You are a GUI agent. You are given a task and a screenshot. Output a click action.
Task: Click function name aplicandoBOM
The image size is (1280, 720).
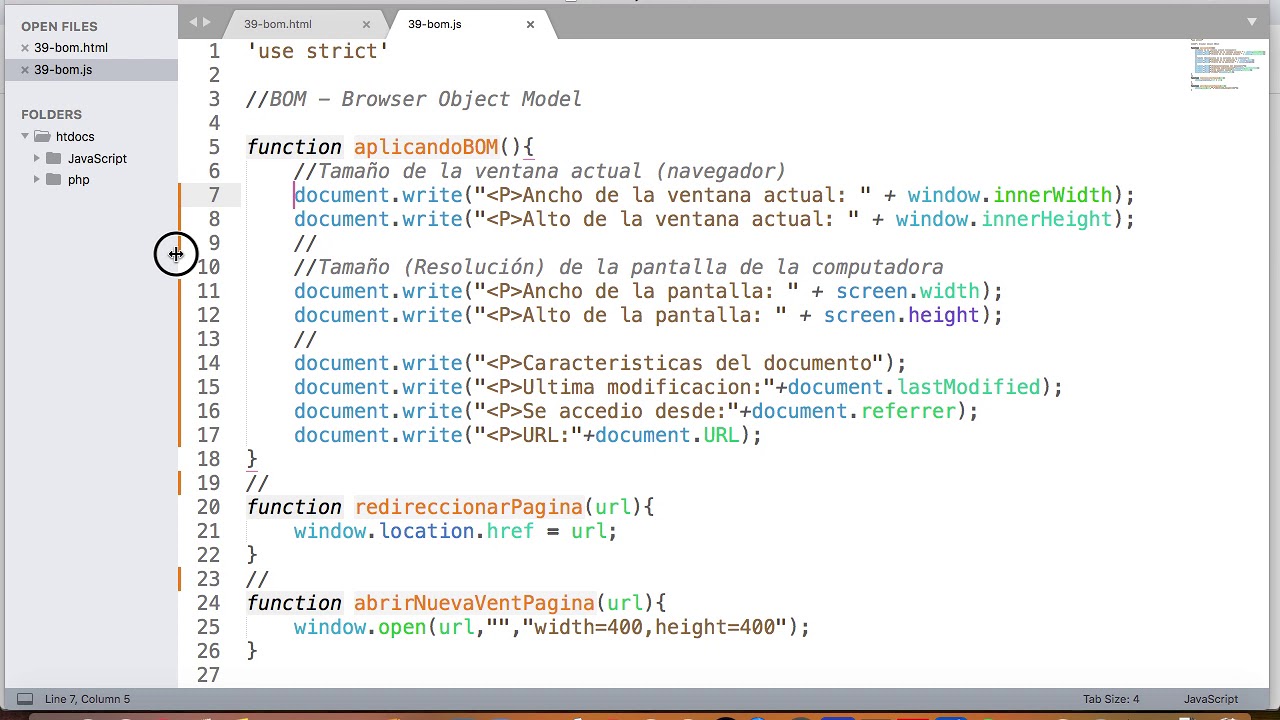[x=426, y=147]
